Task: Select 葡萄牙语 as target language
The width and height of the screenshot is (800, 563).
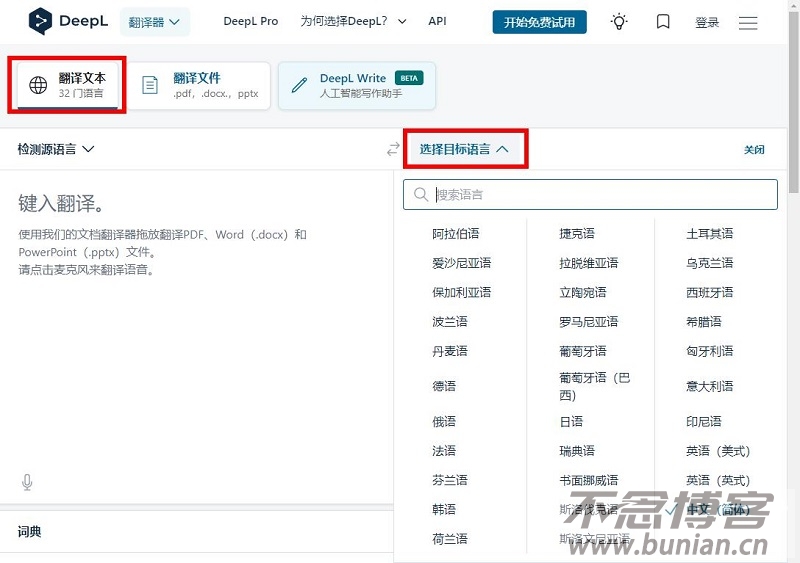Action: pyautogui.click(x=583, y=351)
